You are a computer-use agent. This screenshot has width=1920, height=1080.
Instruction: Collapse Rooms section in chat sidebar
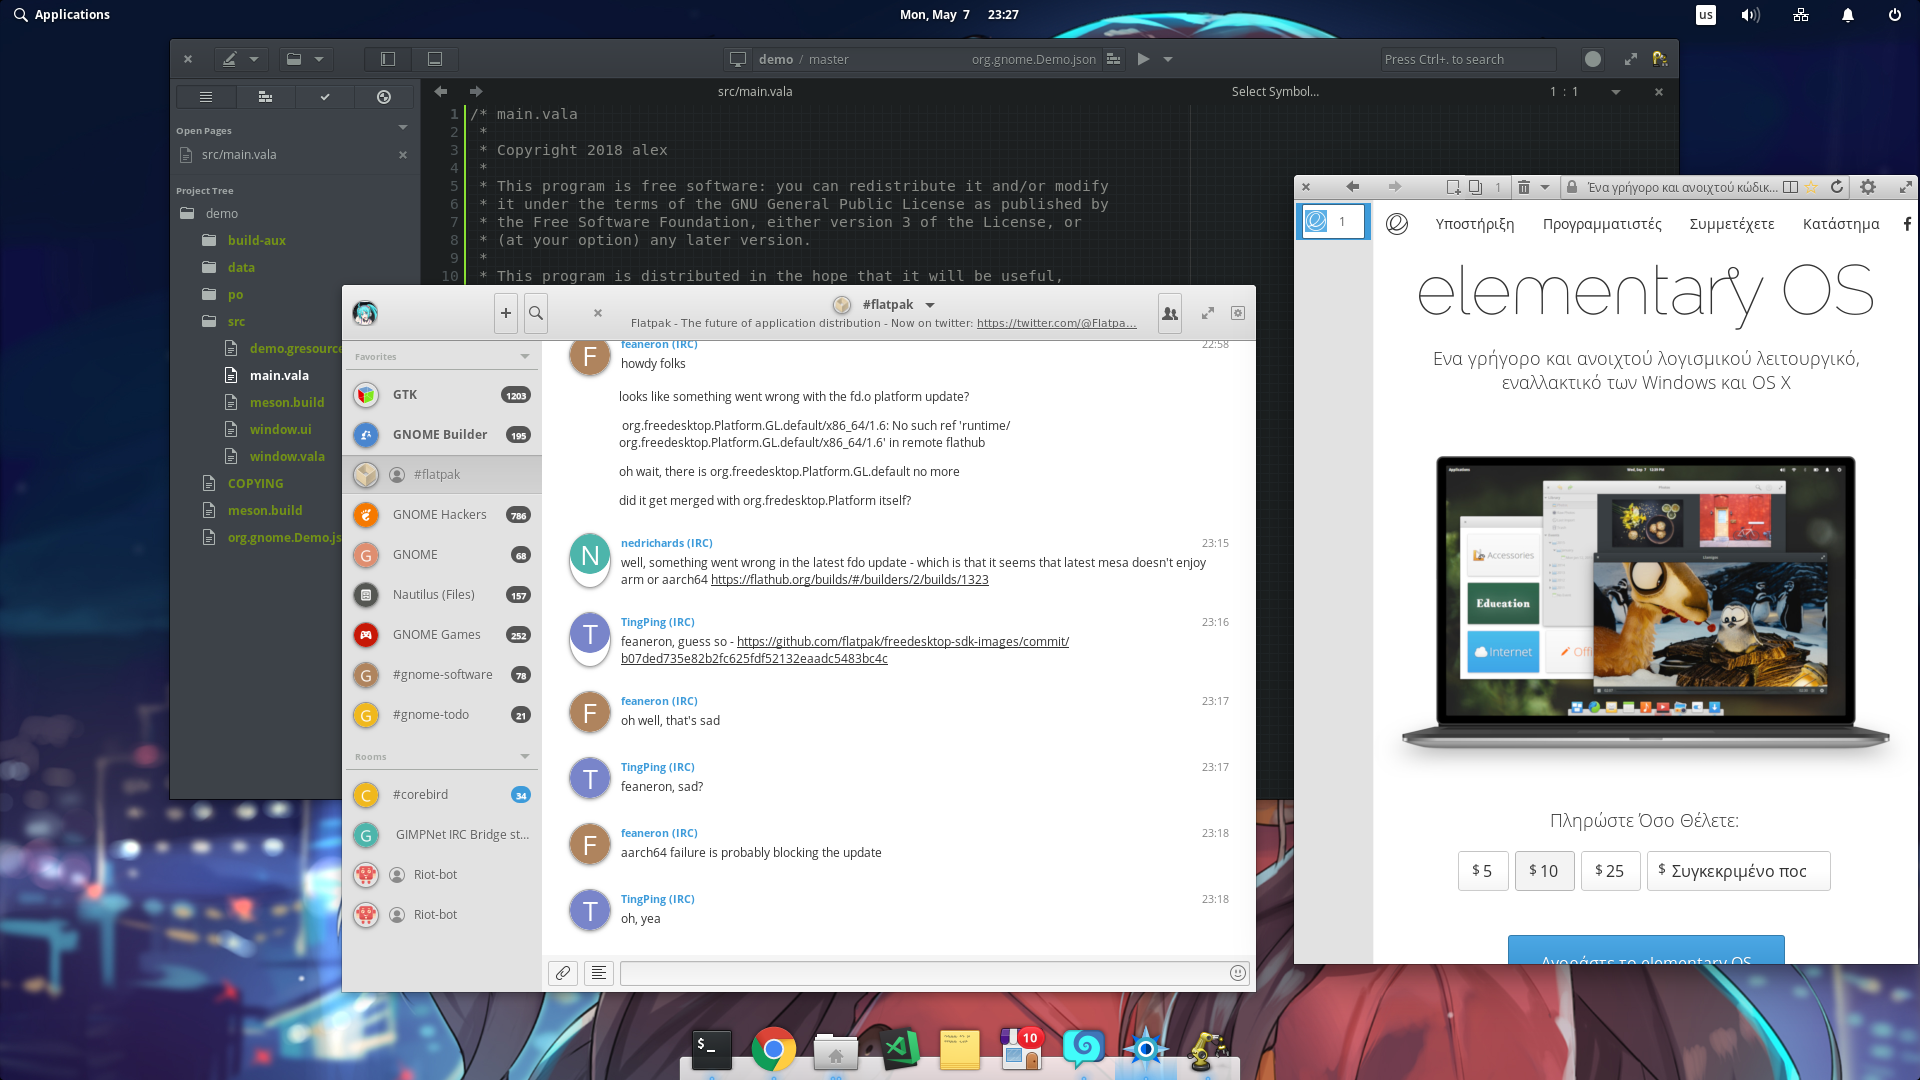(x=525, y=757)
